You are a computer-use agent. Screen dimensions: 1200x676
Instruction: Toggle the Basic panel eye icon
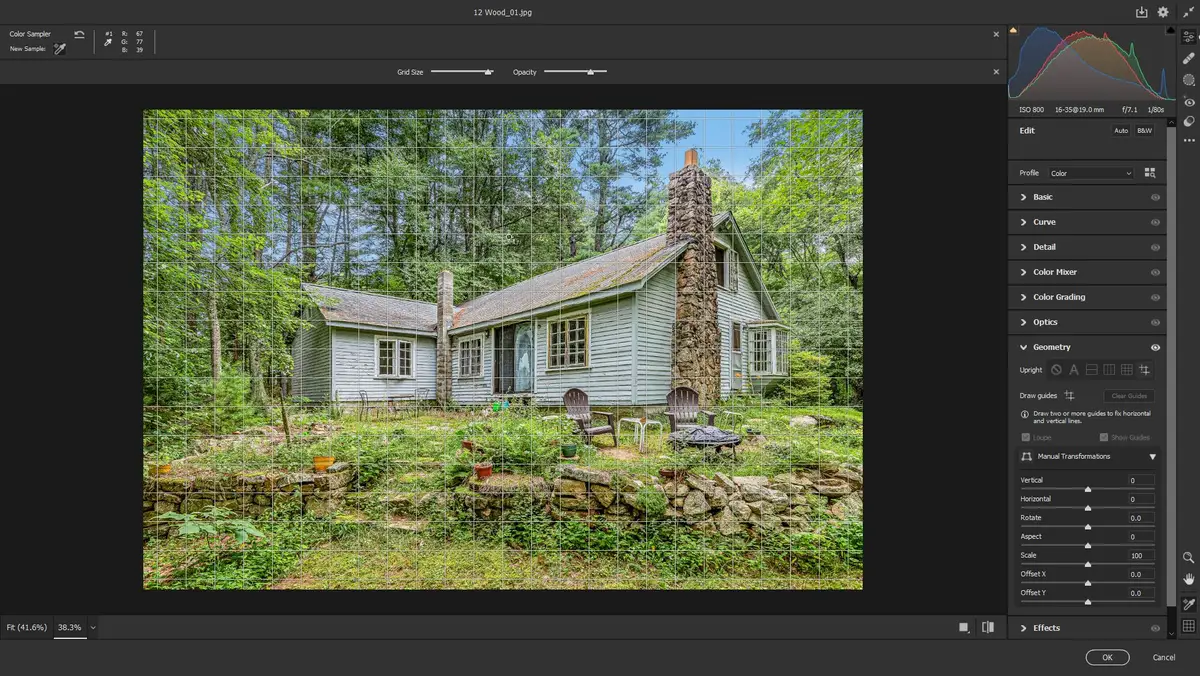point(1155,197)
